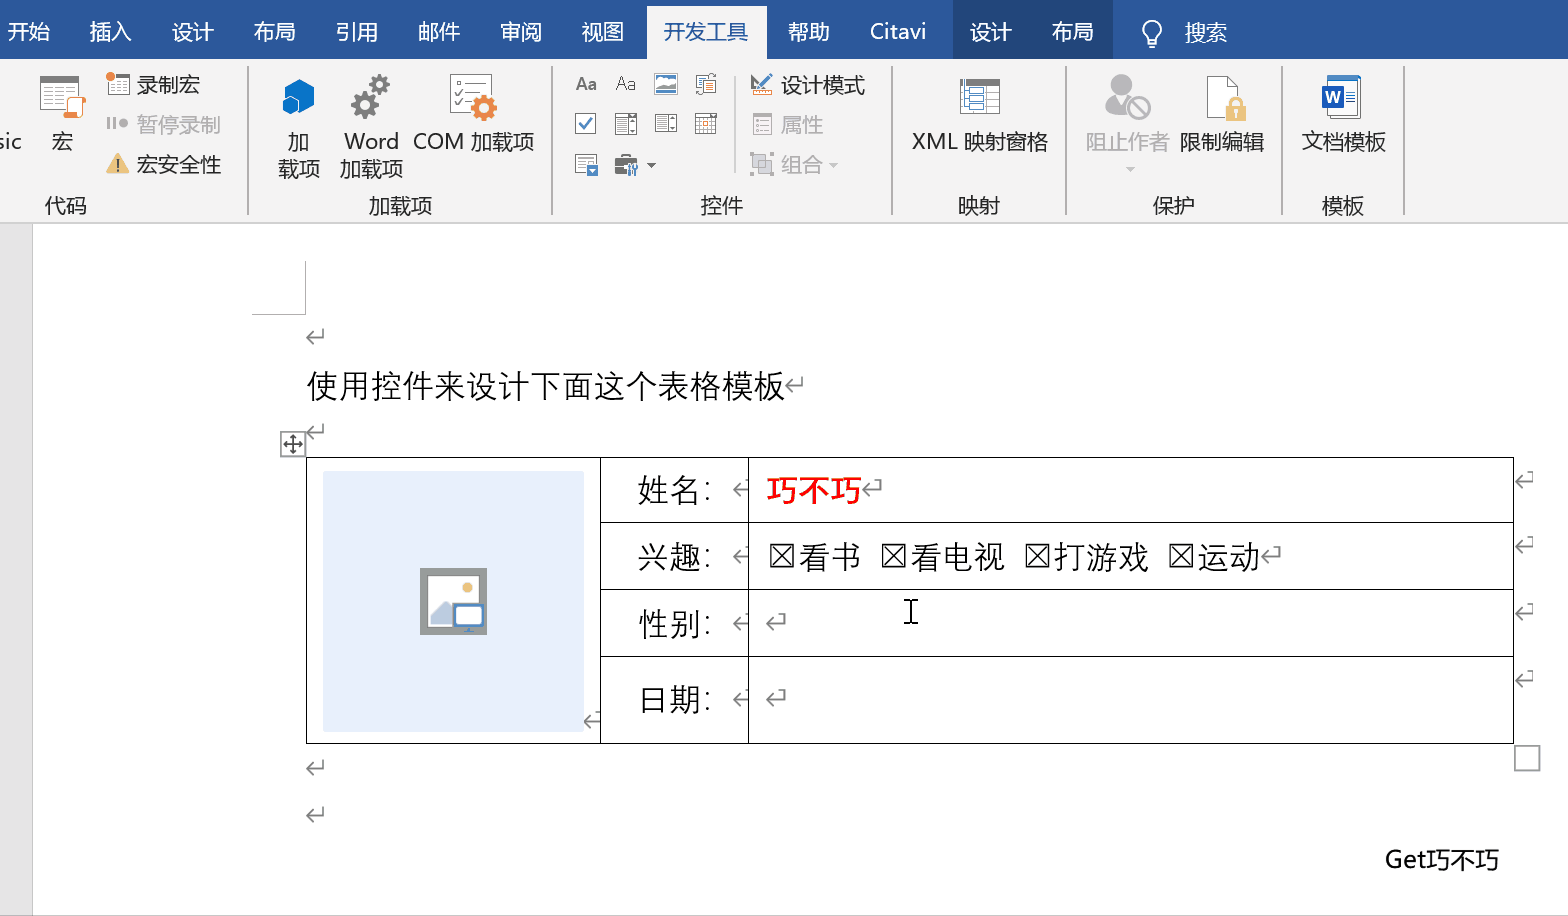This screenshot has width=1568, height=916.
Task: Open XML 映射窗格 pane
Action: click(979, 113)
